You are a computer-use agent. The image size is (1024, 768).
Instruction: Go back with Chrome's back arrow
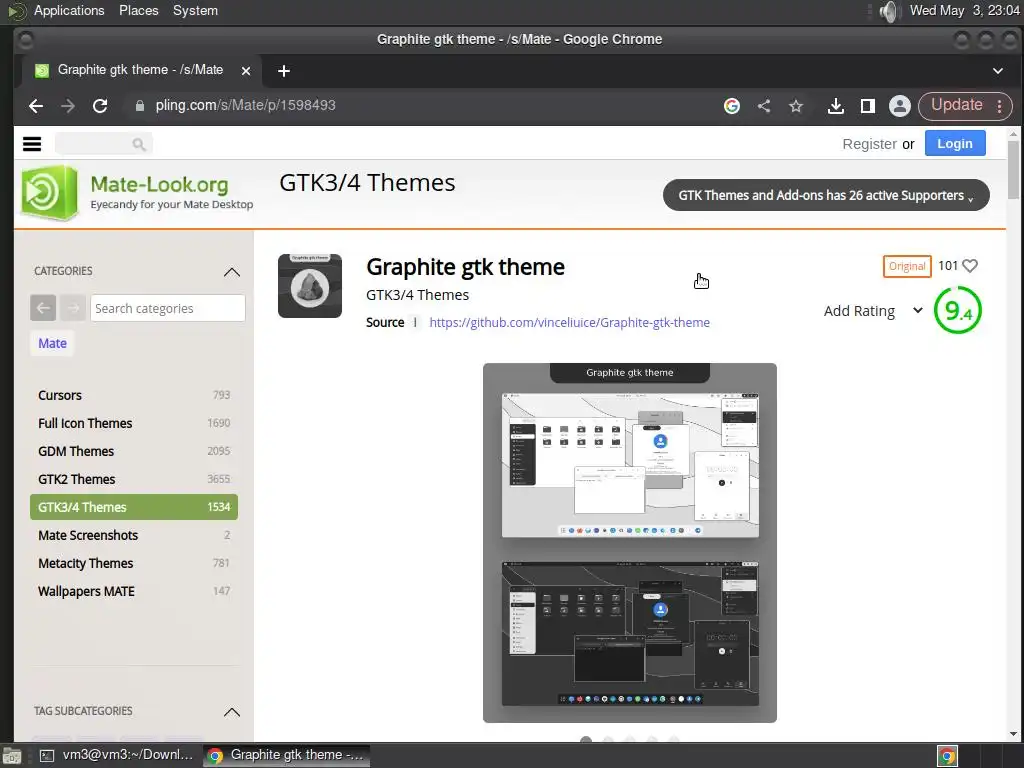coord(36,106)
